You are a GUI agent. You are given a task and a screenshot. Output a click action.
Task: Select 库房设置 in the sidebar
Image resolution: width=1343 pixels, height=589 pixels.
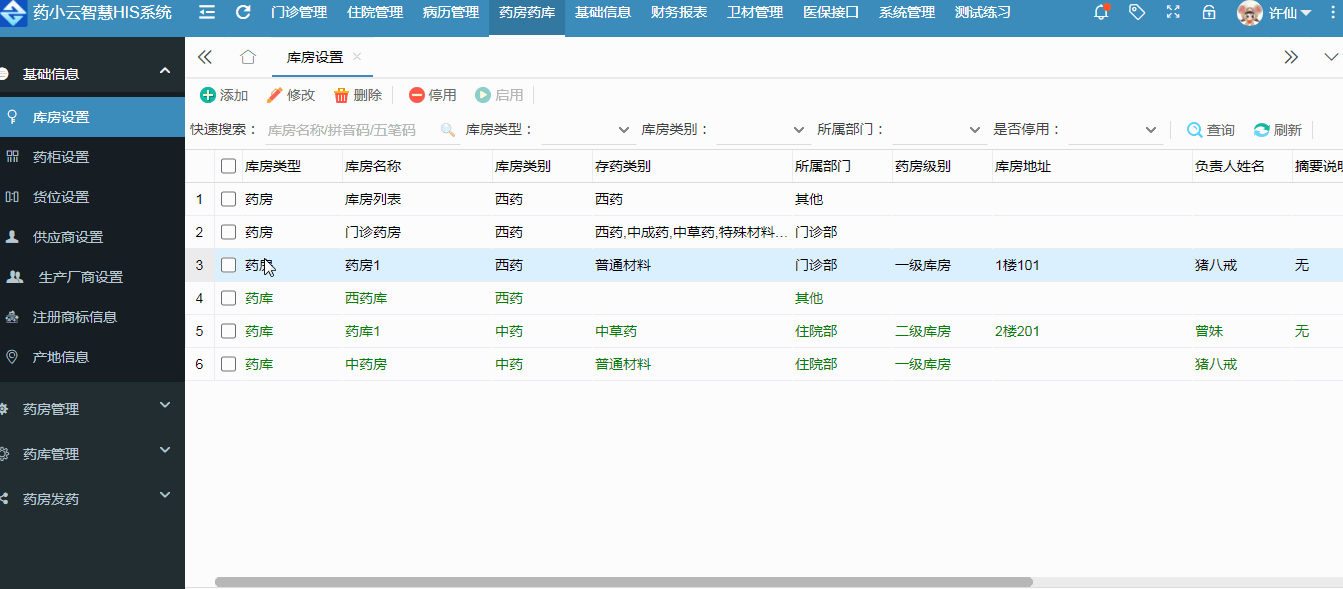[x=92, y=117]
